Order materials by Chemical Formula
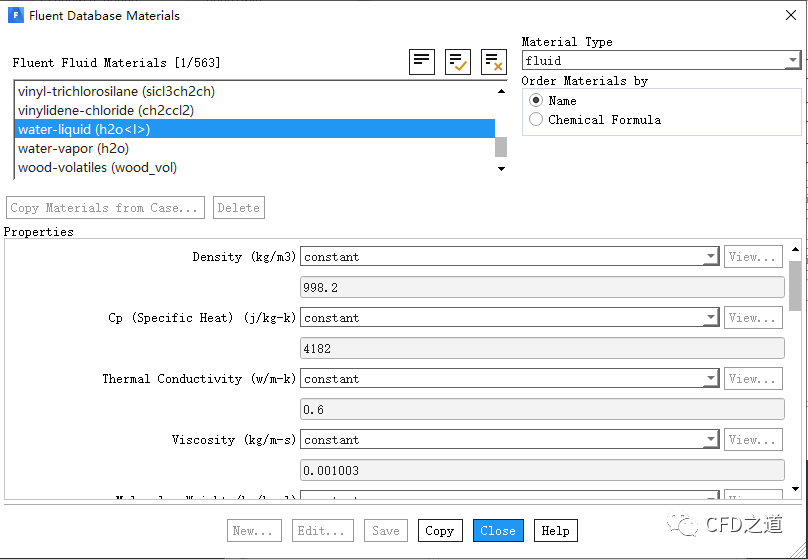This screenshot has height=559, width=808. tap(537, 120)
